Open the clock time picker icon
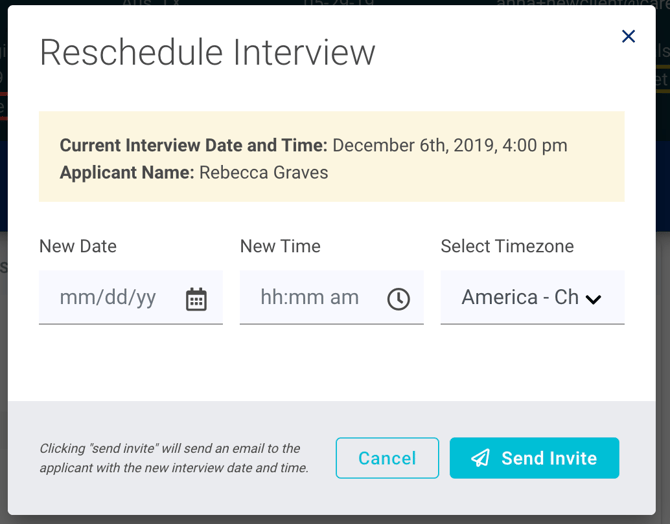This screenshot has width=670, height=524. pyautogui.click(x=398, y=299)
